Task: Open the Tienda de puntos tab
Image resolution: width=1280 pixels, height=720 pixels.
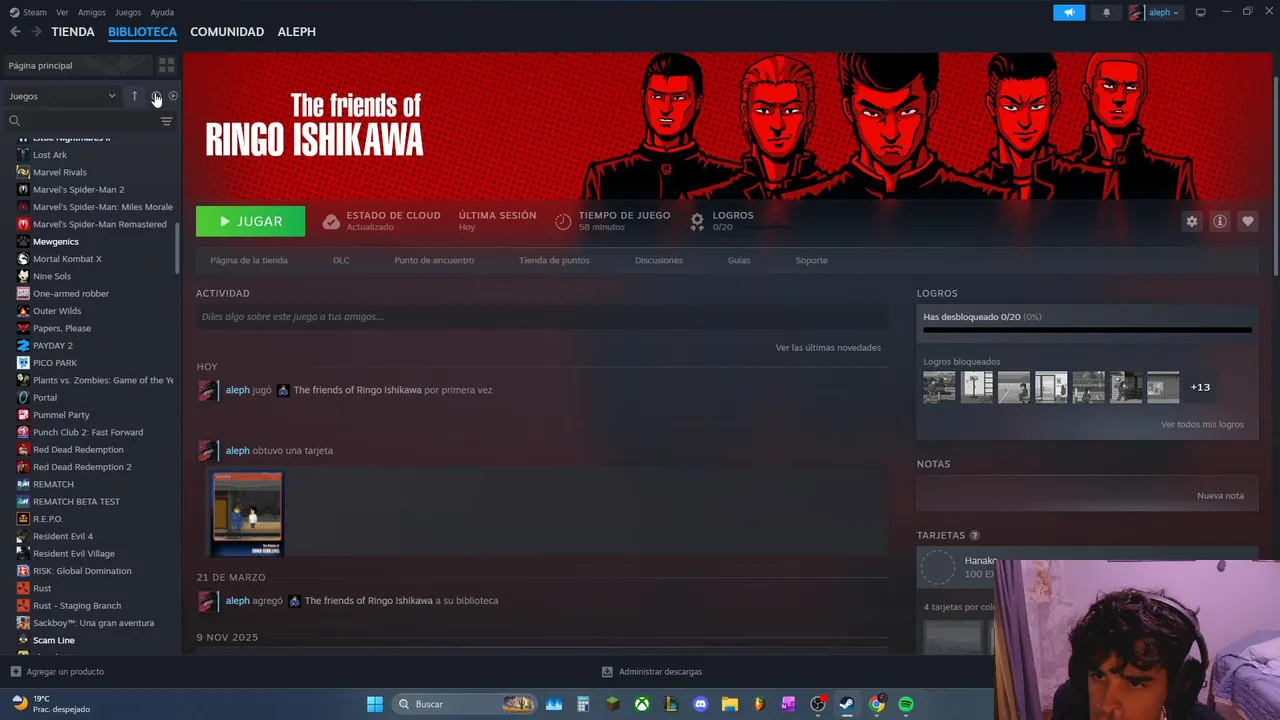Action: pos(554,260)
